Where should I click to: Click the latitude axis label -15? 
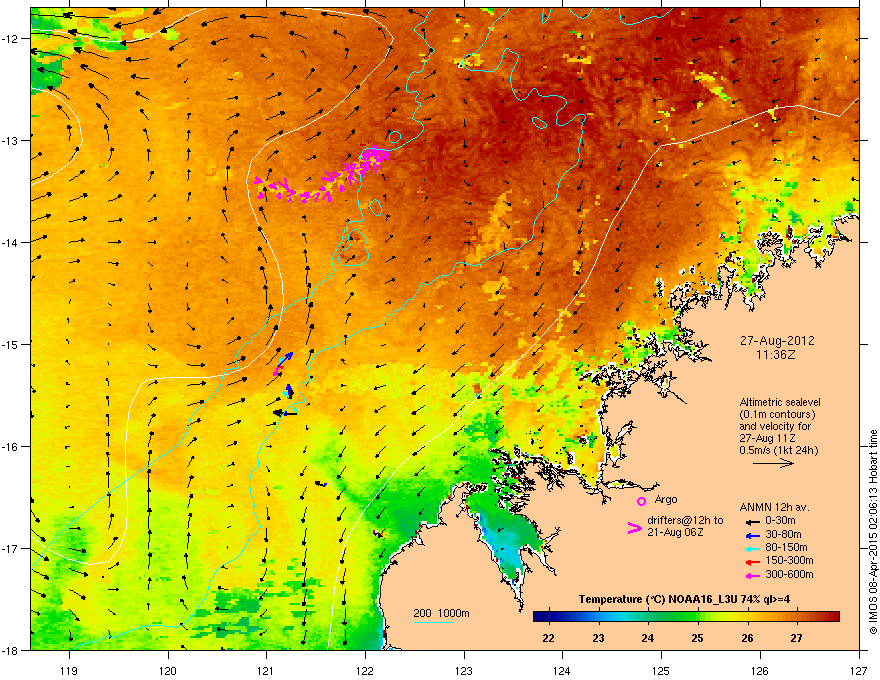pyautogui.click(x=10, y=344)
